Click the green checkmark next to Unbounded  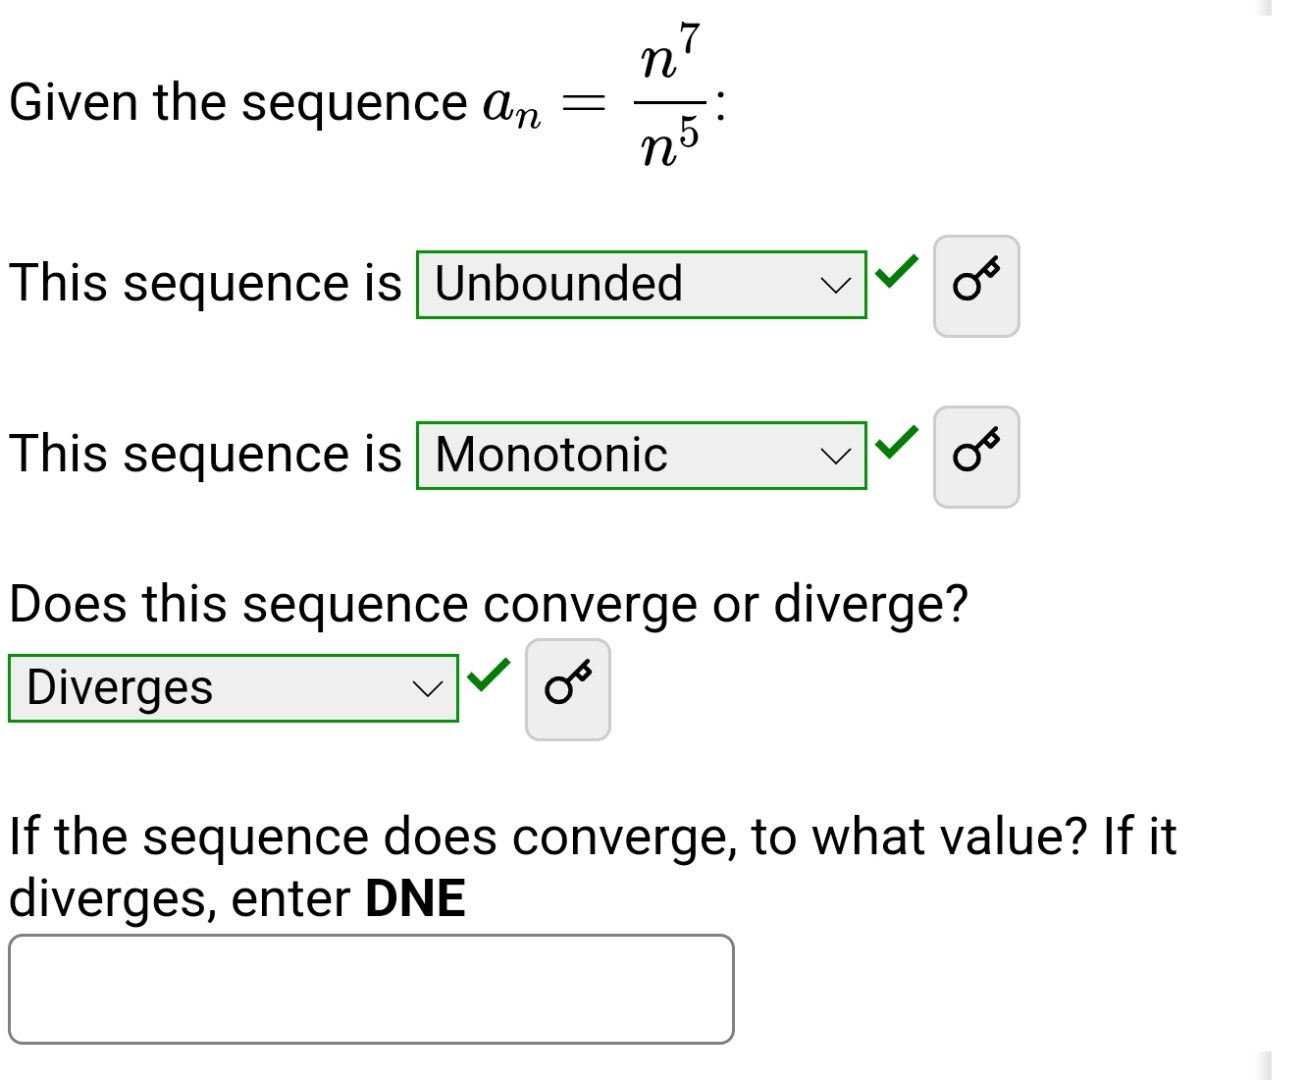[x=896, y=271]
